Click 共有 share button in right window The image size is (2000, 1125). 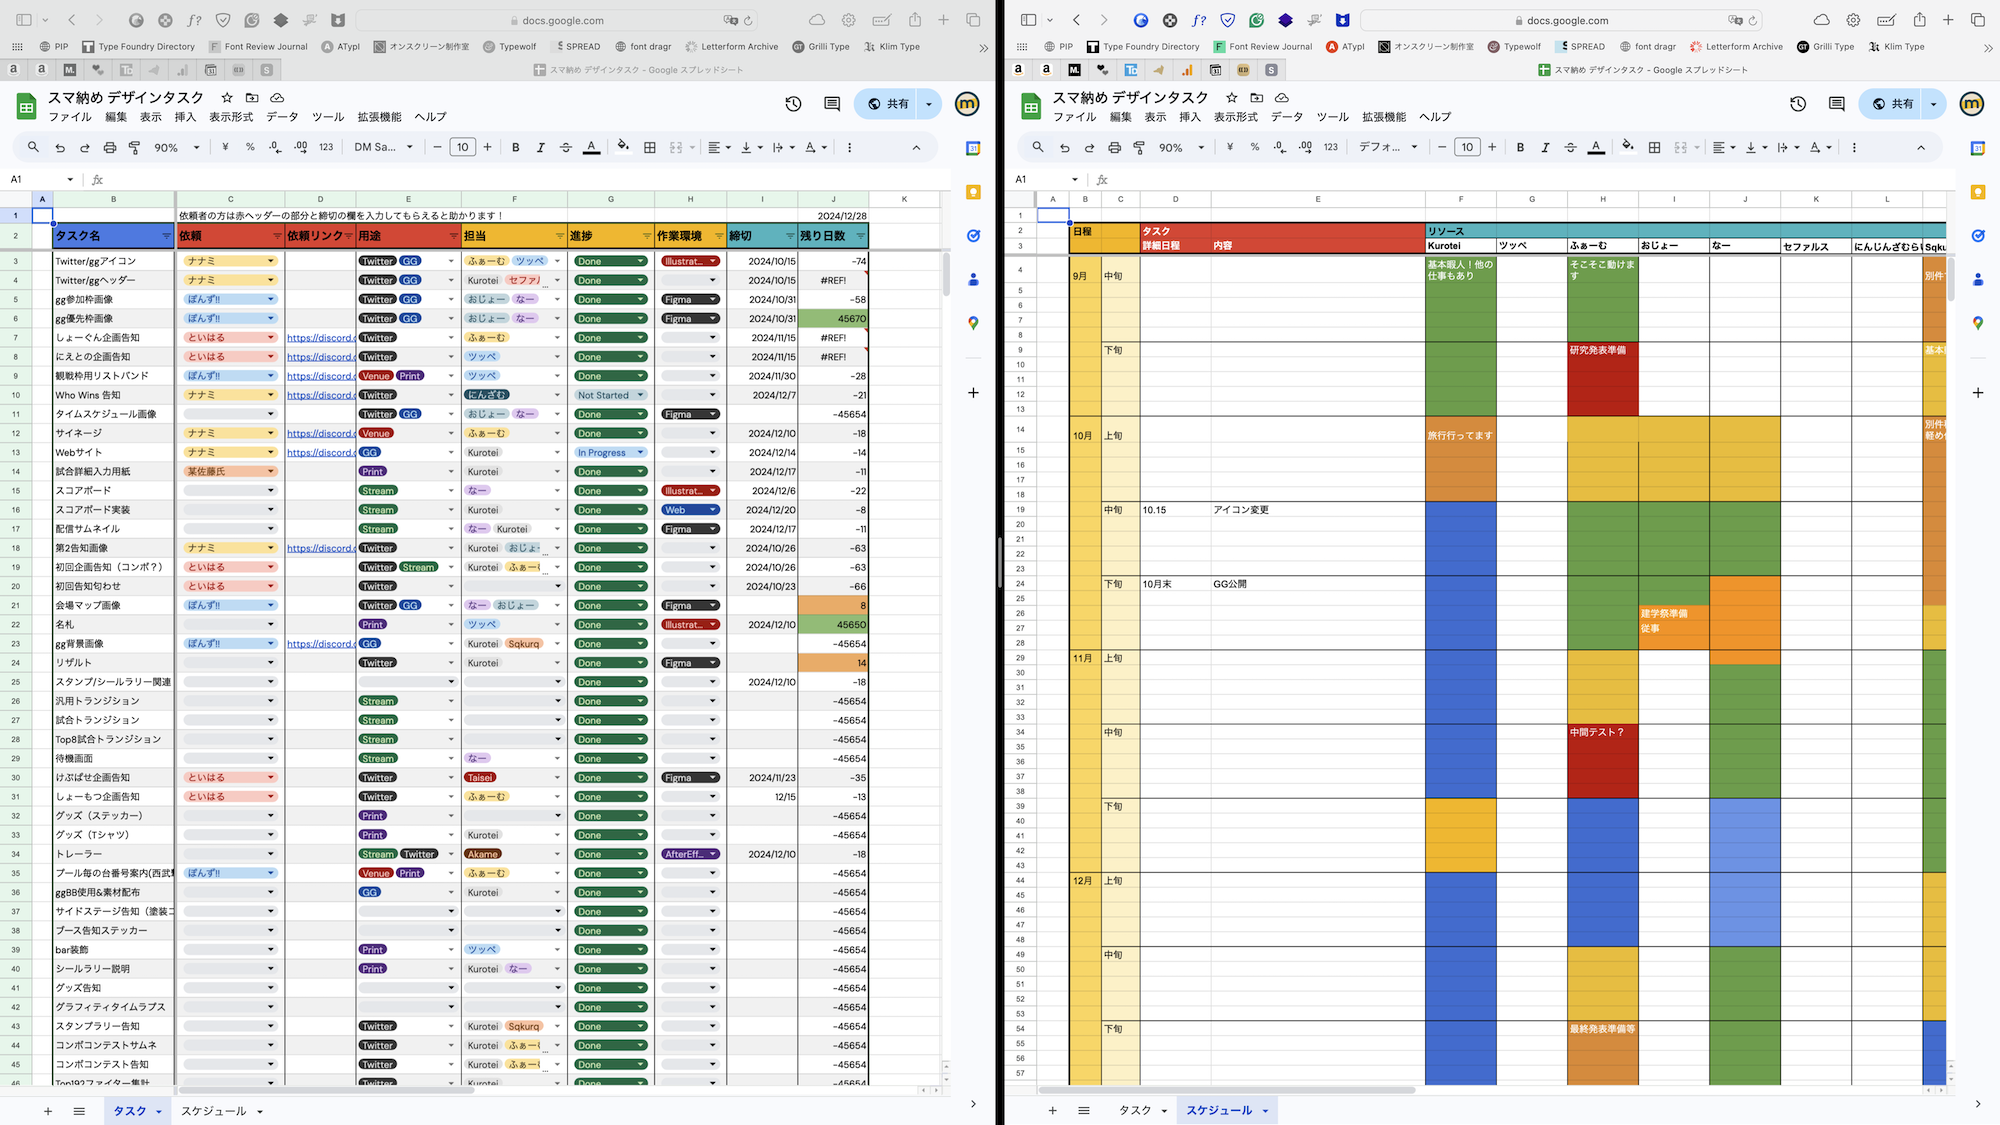coord(1893,104)
